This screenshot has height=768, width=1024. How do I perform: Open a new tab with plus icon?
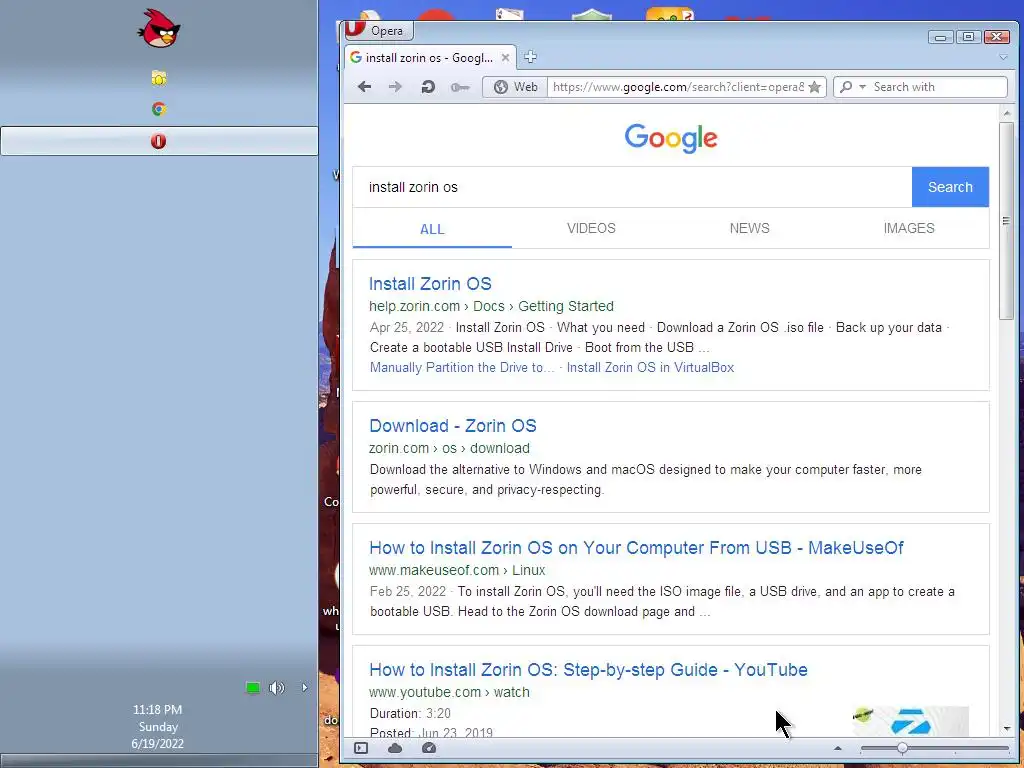530,57
